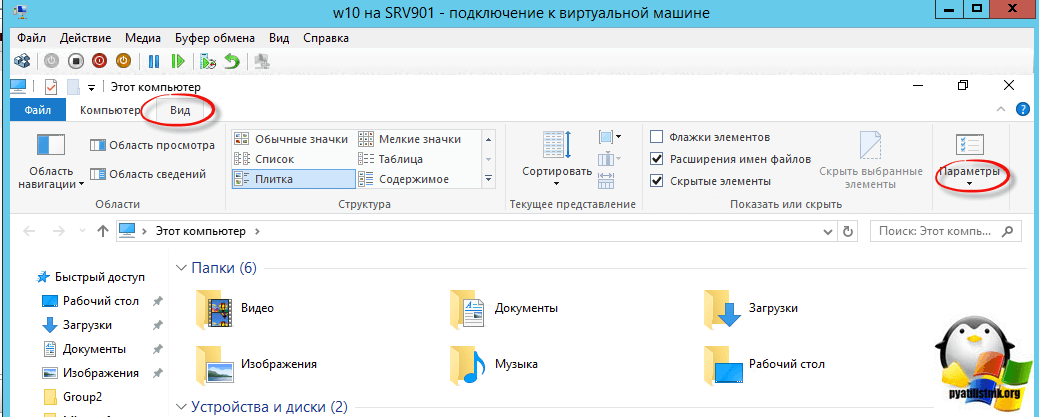
Task: Click the green Revert arrow icon
Action: click(x=231, y=62)
